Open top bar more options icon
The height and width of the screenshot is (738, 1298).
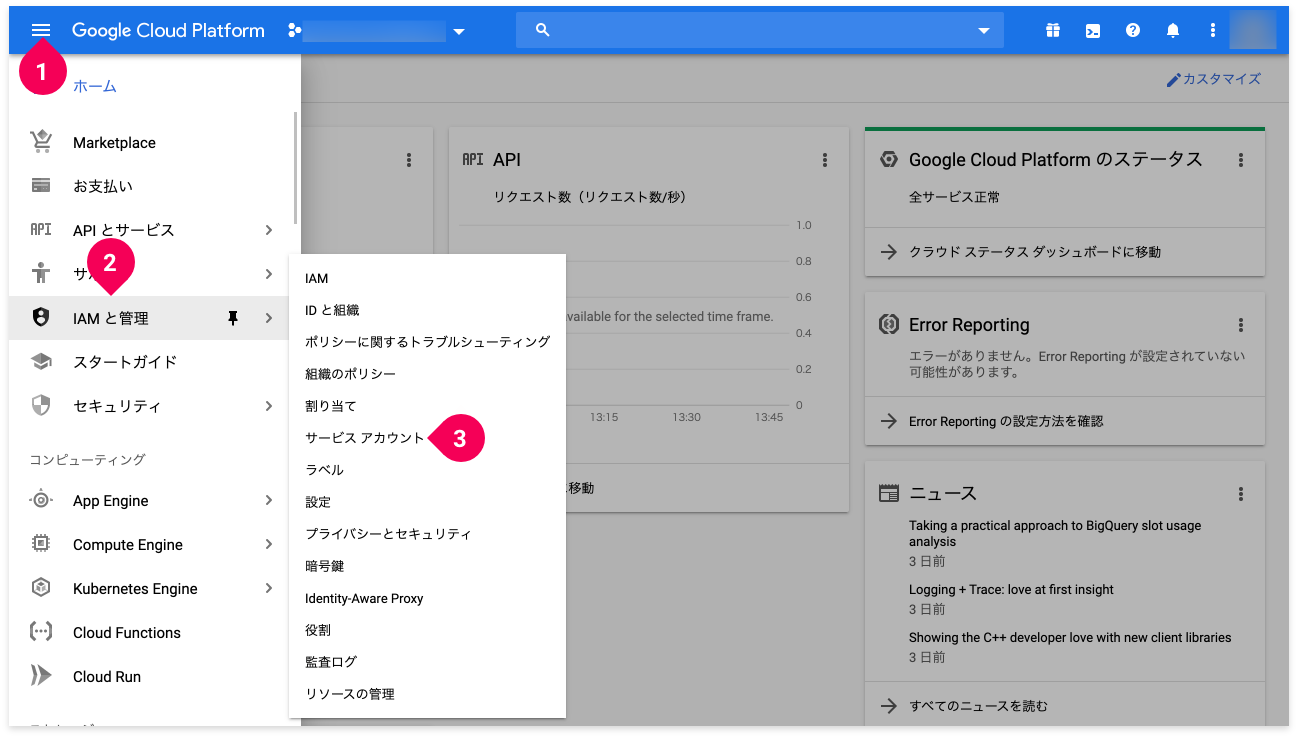pos(1213,30)
